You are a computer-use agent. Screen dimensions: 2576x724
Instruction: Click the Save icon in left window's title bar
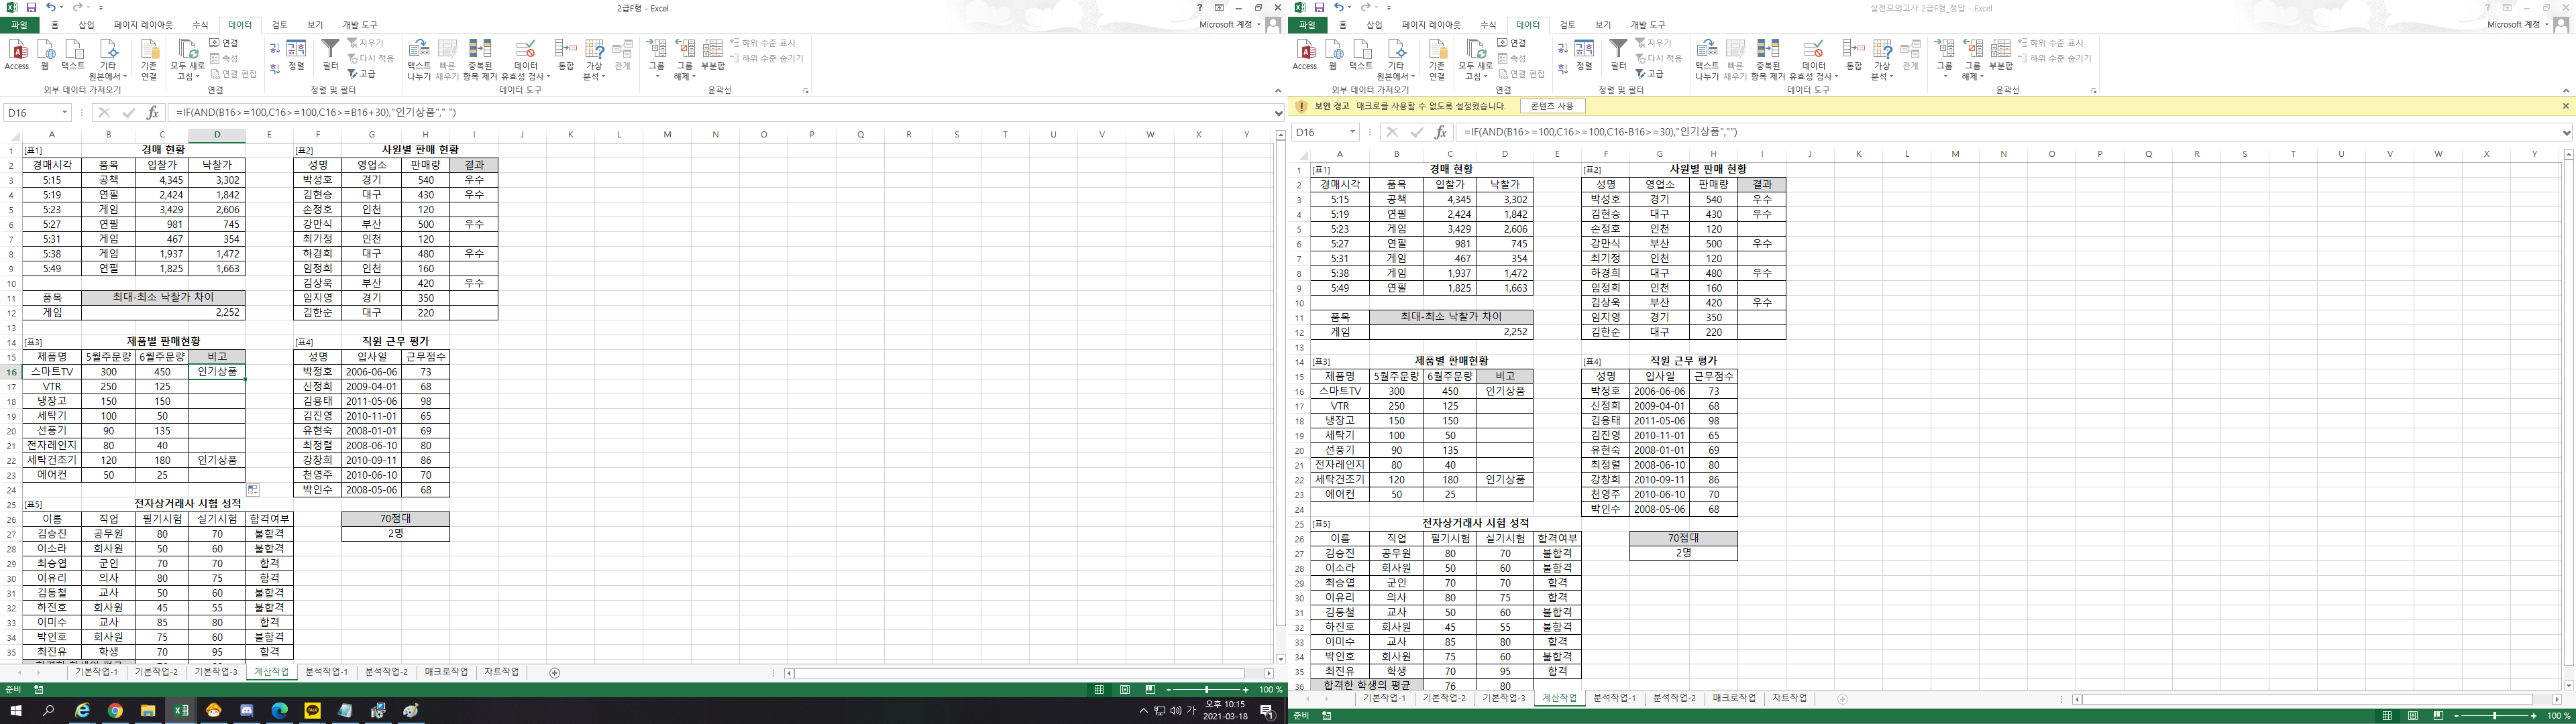pyautogui.click(x=32, y=7)
